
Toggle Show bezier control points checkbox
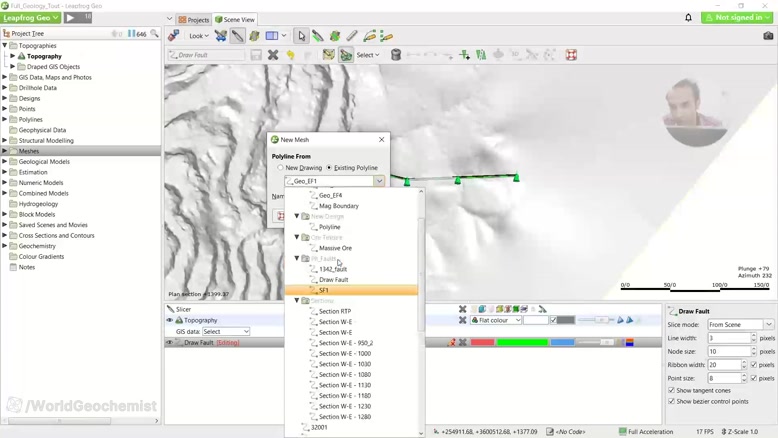click(671, 401)
